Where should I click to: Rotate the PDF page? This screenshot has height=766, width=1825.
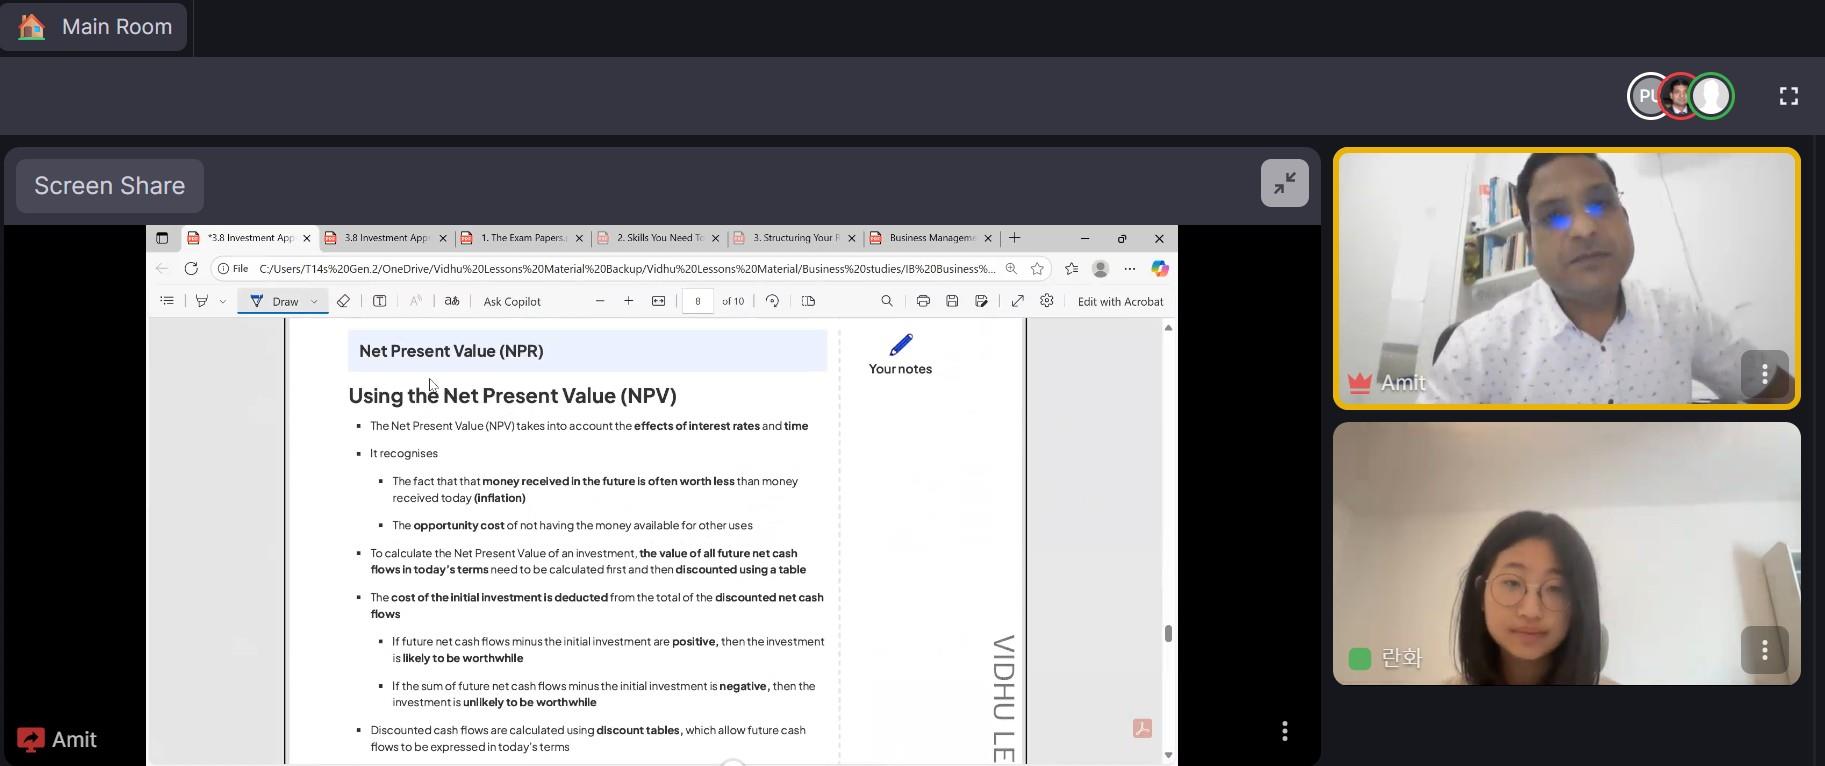pyautogui.click(x=772, y=301)
